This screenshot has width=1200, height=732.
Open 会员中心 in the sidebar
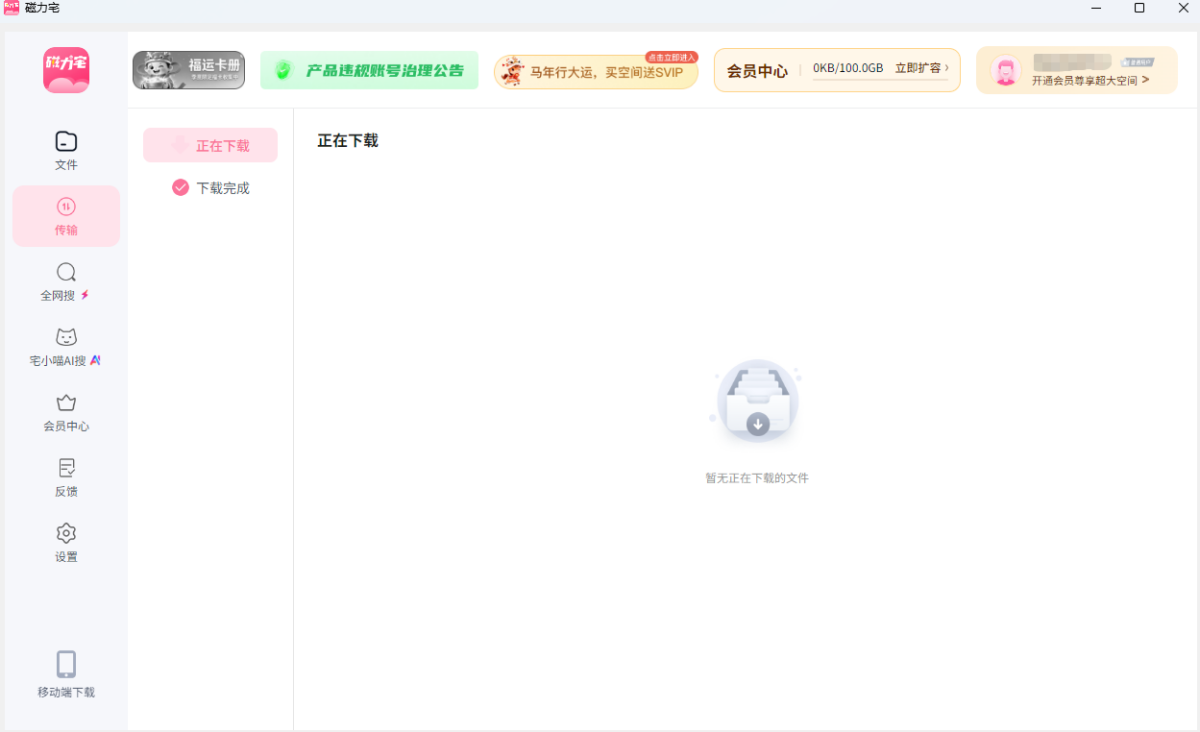(66, 412)
